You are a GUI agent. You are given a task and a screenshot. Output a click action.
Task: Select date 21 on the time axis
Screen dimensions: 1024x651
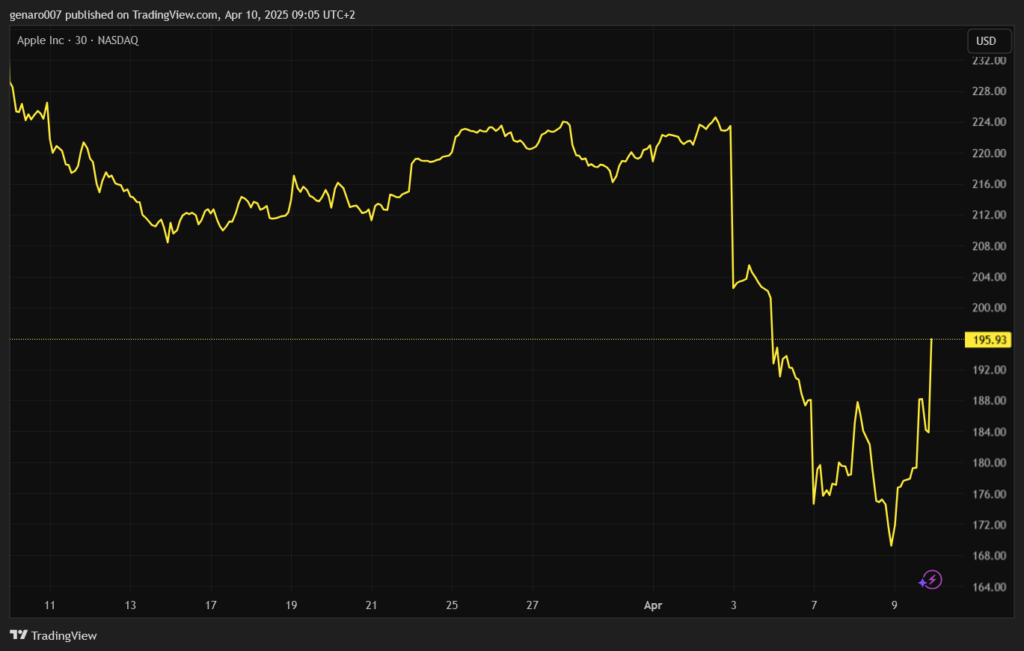[x=371, y=605]
